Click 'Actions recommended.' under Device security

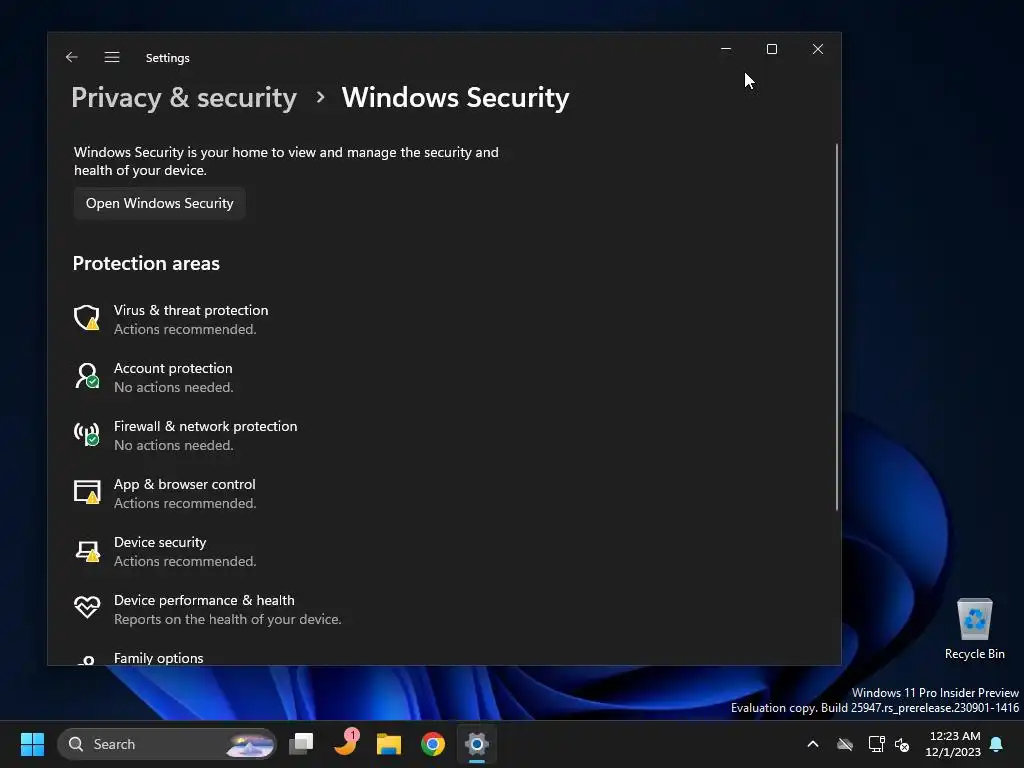pos(185,562)
